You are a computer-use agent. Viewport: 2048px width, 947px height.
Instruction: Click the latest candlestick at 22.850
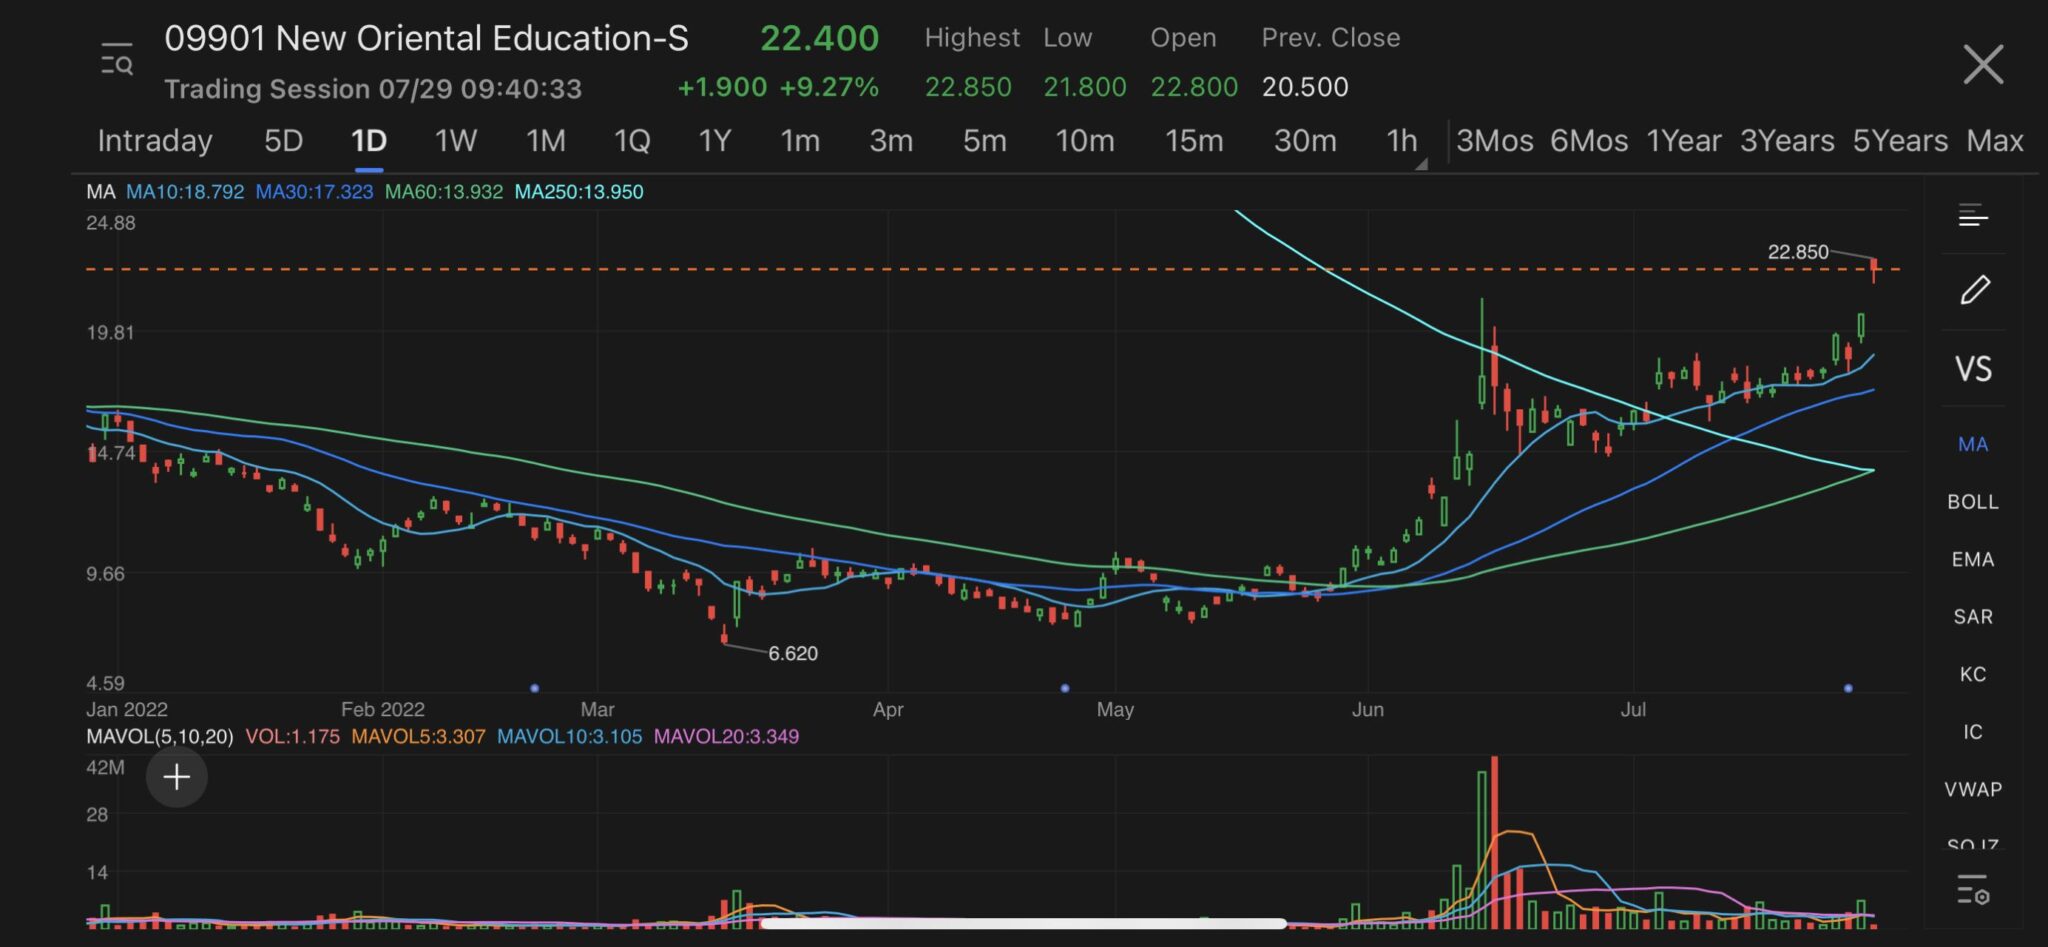pyautogui.click(x=1874, y=270)
